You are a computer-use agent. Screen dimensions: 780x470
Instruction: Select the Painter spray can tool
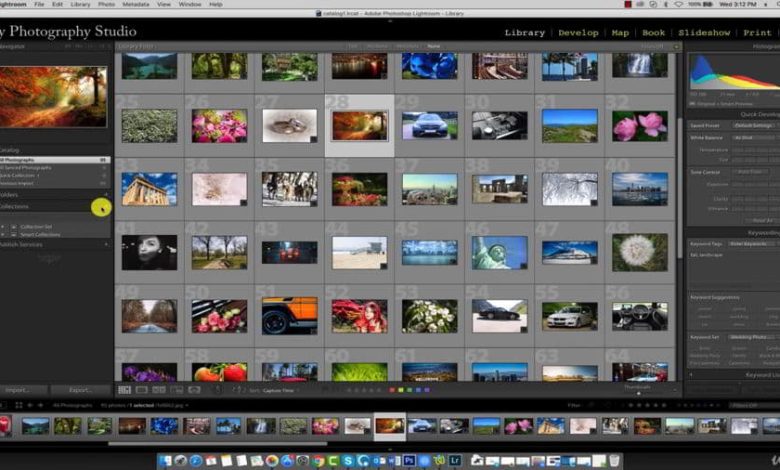click(217, 390)
